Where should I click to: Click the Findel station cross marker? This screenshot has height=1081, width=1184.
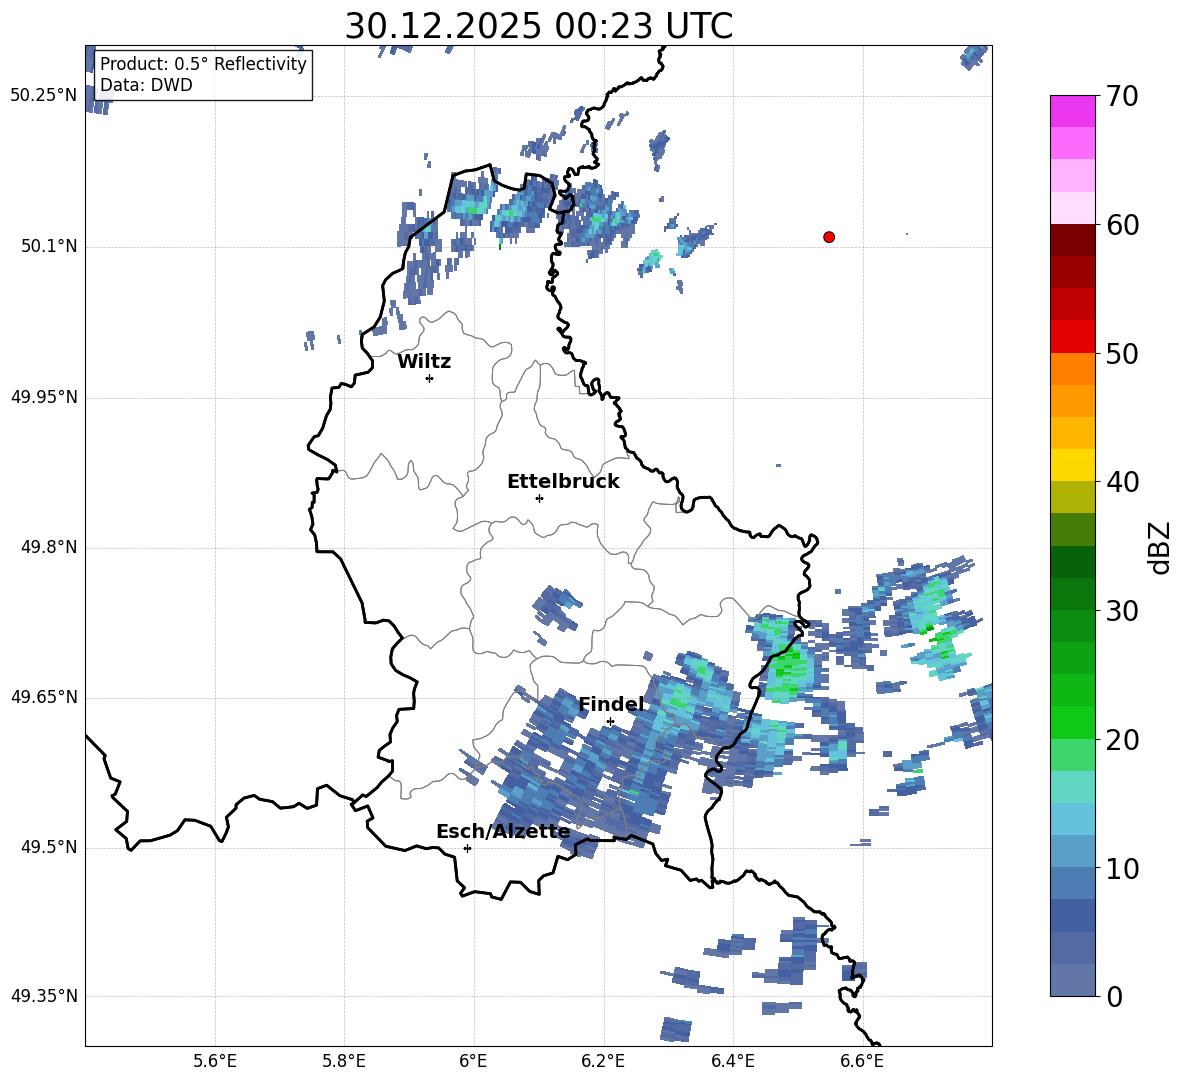[610, 722]
